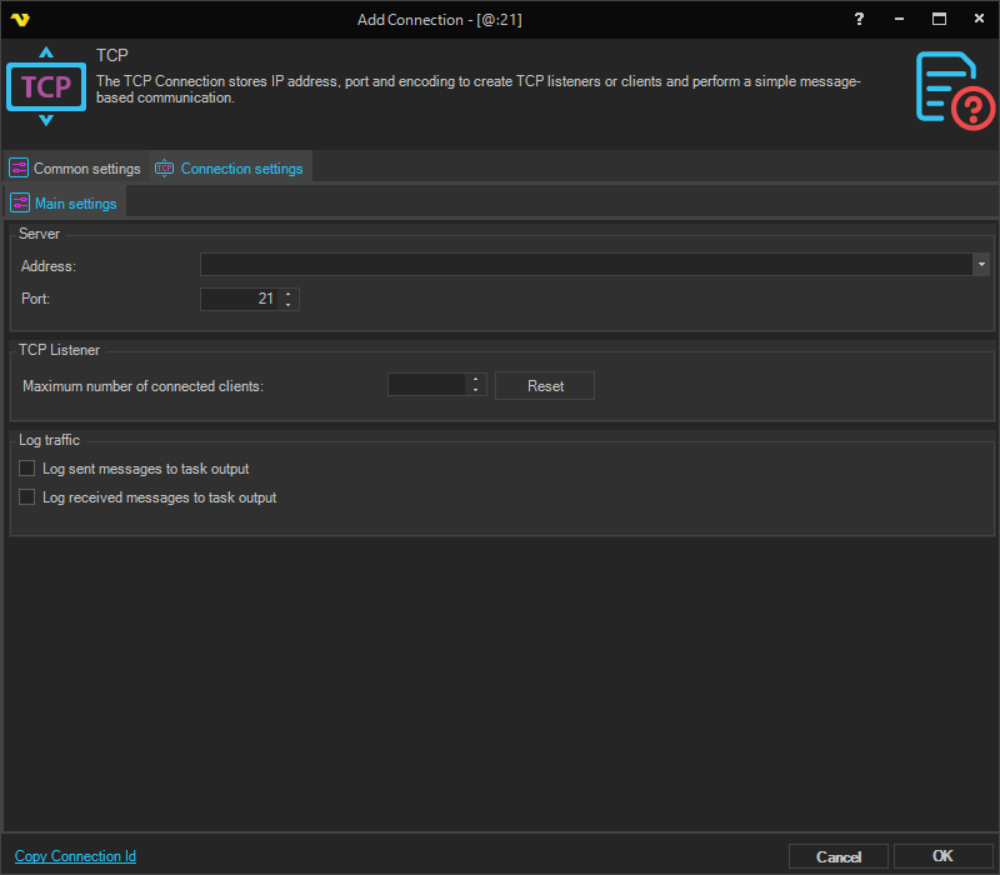Click the Connection settings TCP tab icon
Screen dimensions: 1000x875
point(165,168)
